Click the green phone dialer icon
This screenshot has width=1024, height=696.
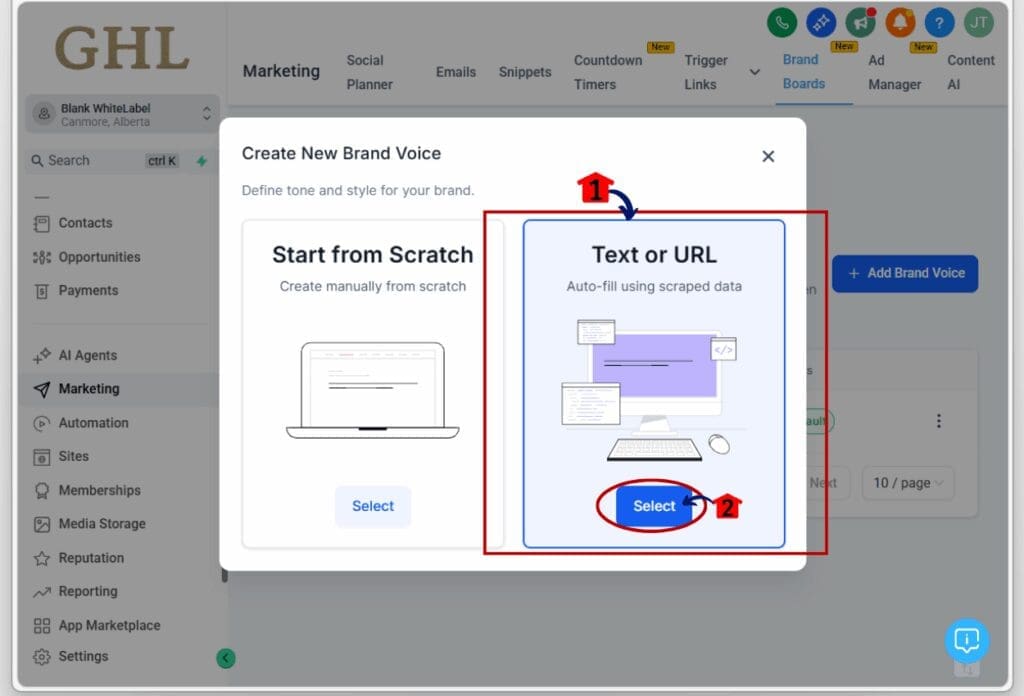pyautogui.click(x=782, y=23)
